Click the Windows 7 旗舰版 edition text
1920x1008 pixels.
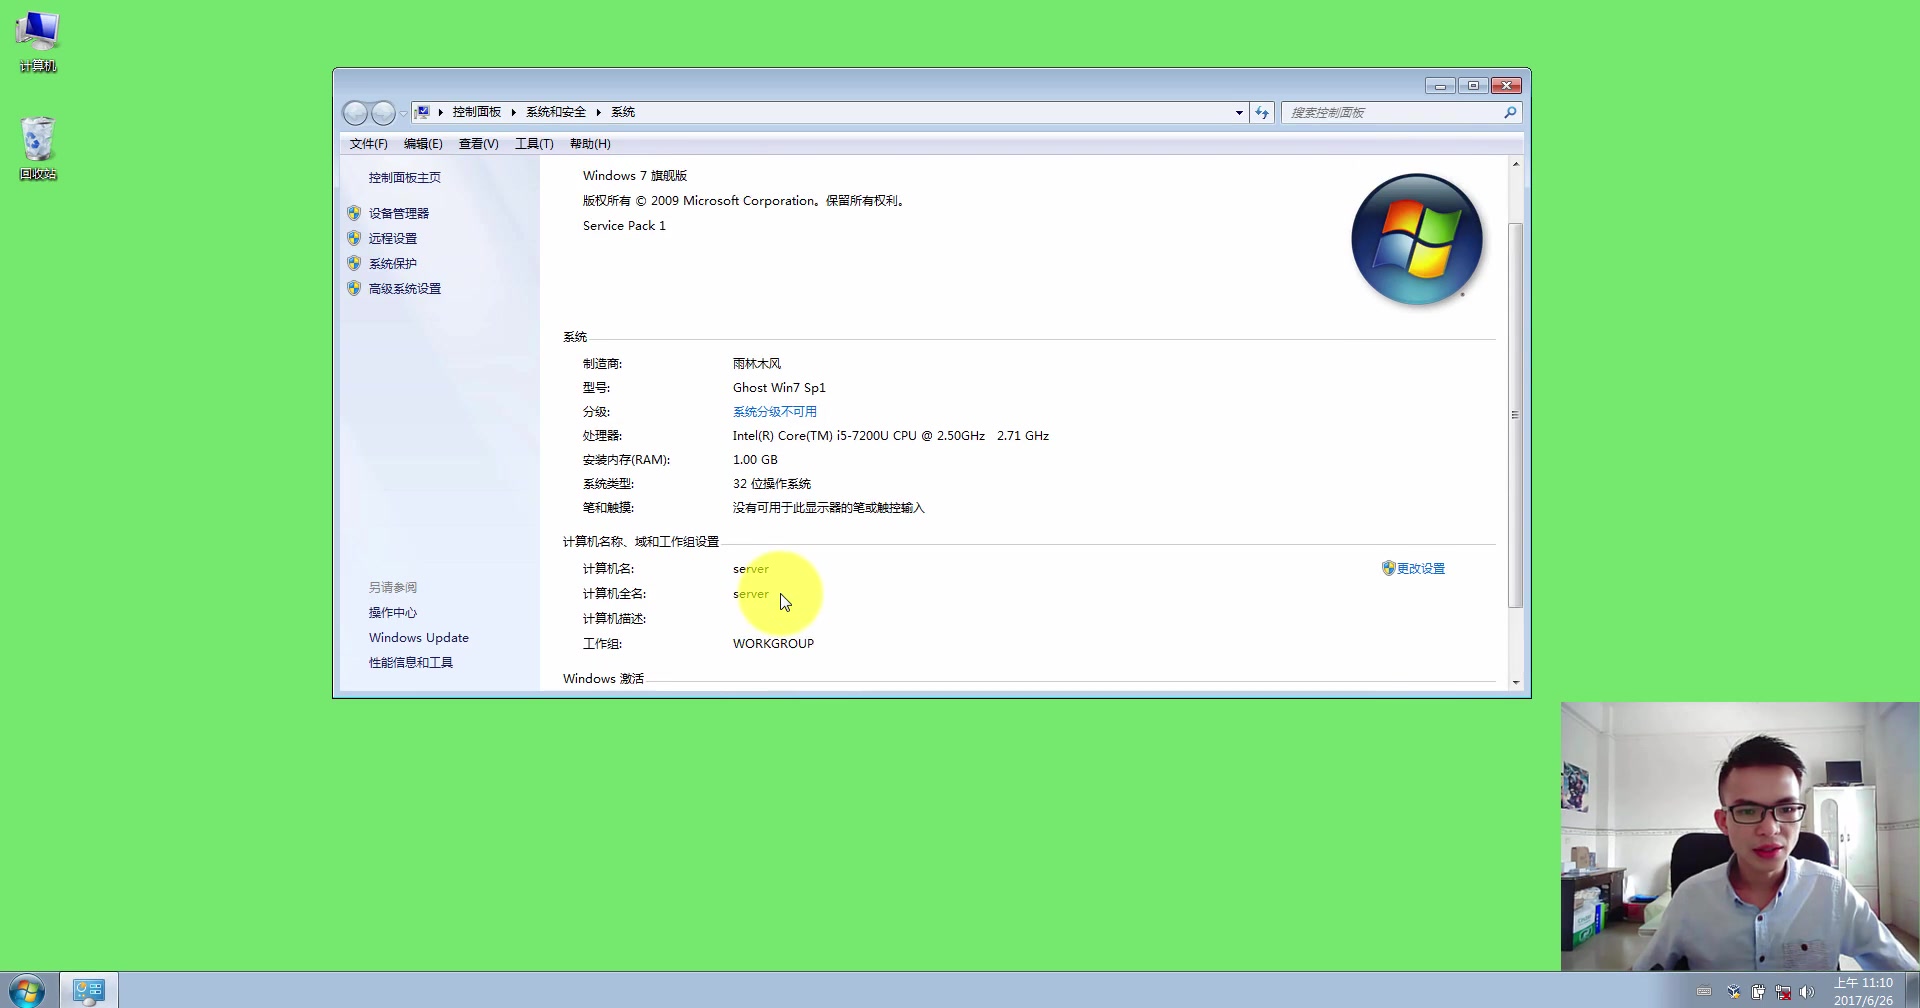pyautogui.click(x=635, y=175)
